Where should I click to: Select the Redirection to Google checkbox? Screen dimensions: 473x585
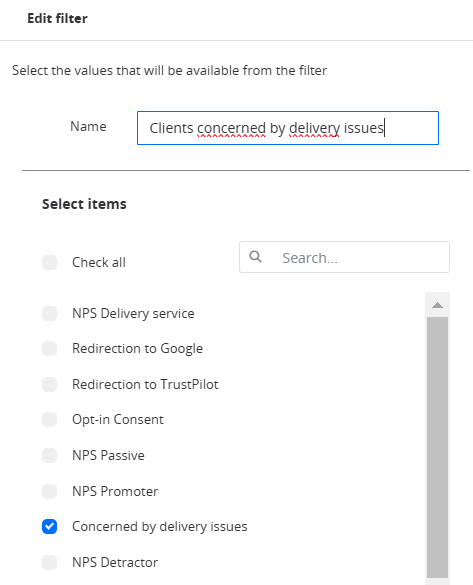50,348
